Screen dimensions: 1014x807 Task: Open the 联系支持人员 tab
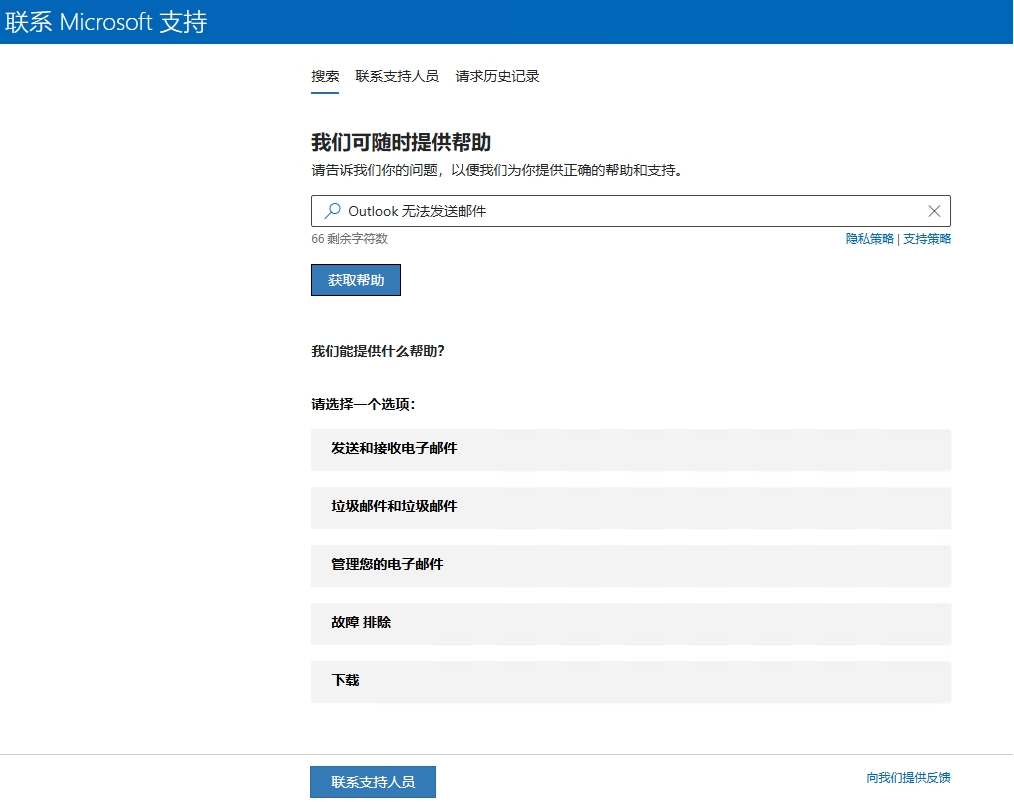(397, 76)
